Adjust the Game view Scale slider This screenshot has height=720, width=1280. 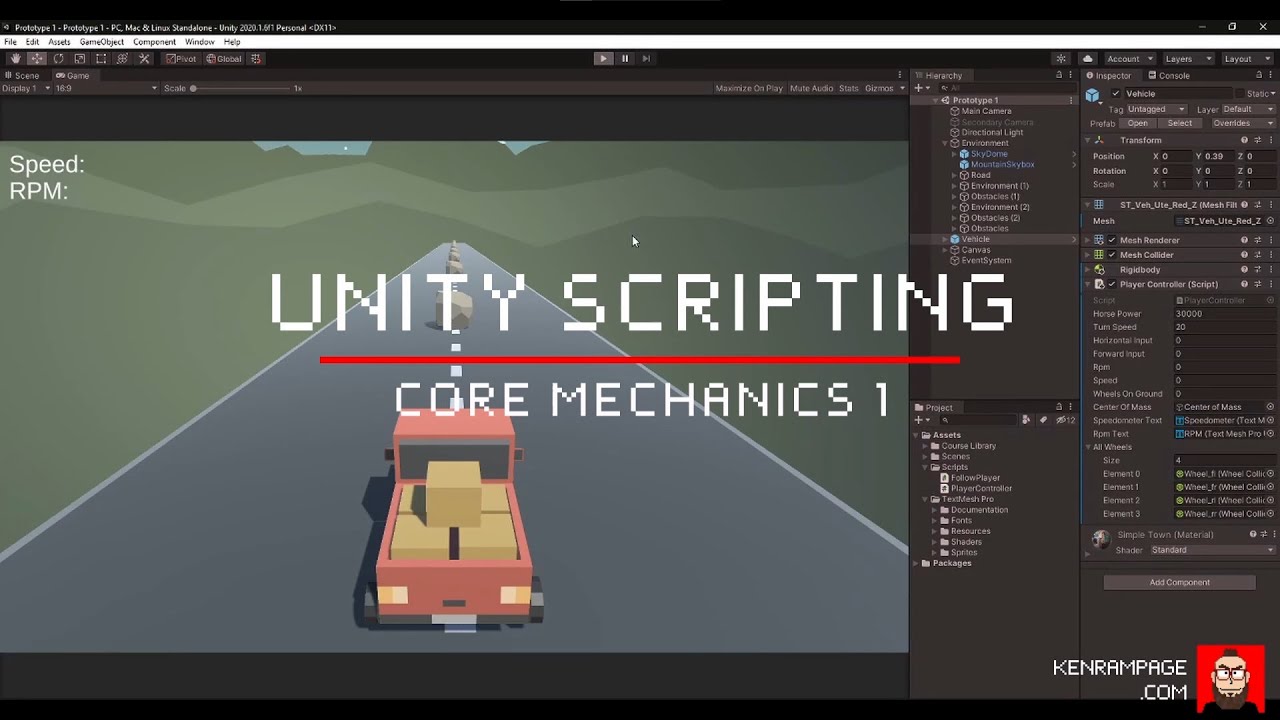point(240,88)
